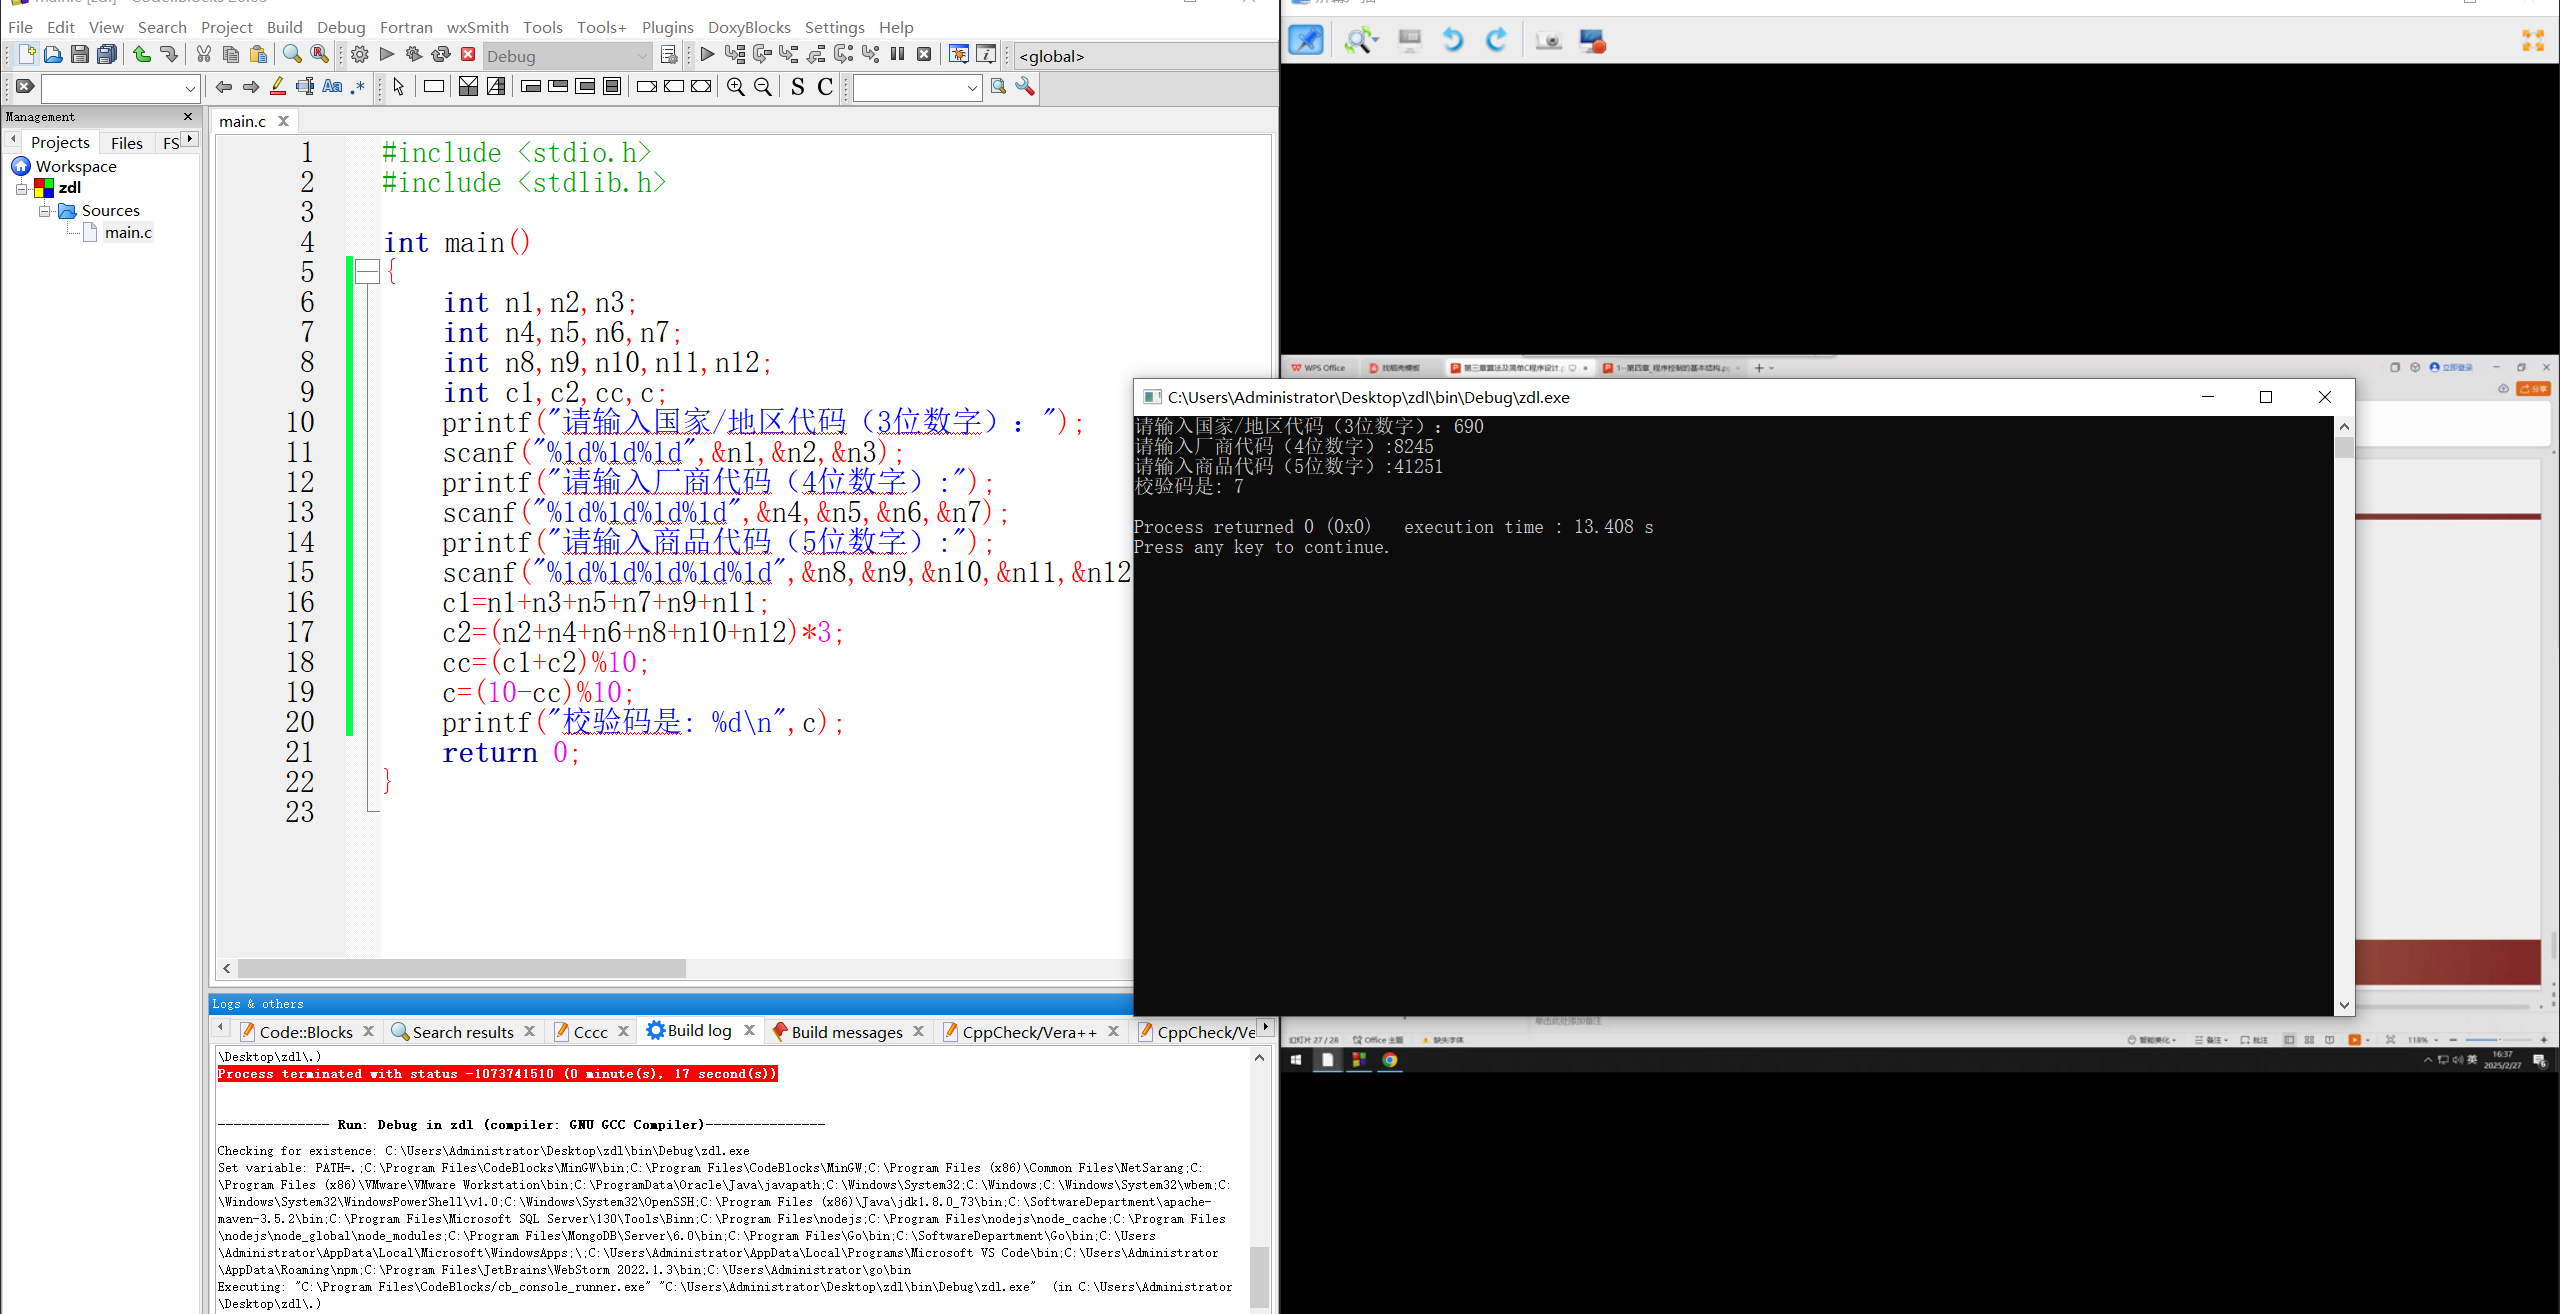Click the clear search button
The image size is (2560, 1314).
[x=25, y=87]
